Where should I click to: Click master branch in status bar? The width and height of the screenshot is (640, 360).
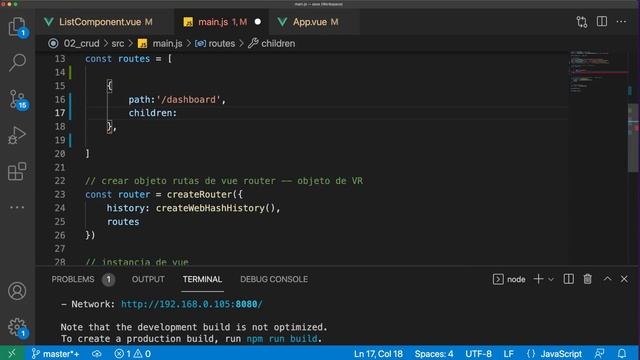(56, 353)
